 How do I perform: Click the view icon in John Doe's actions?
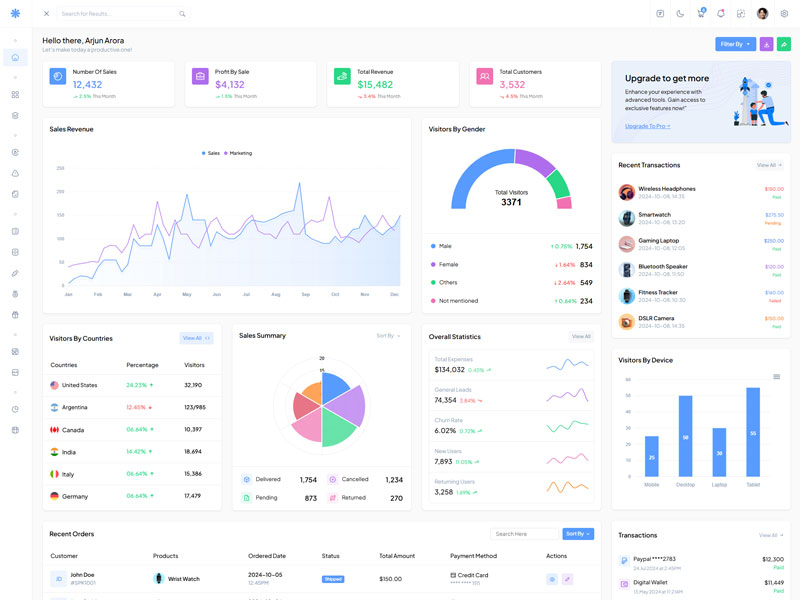(x=552, y=579)
